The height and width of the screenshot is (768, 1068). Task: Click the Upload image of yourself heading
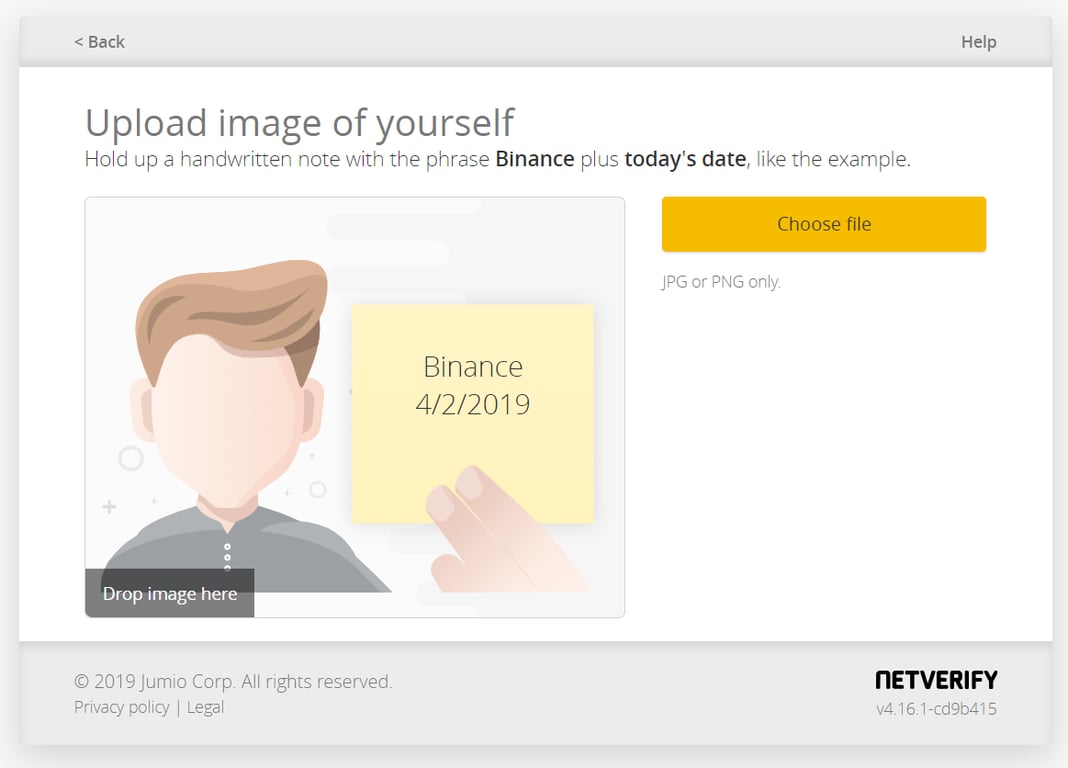pos(300,123)
